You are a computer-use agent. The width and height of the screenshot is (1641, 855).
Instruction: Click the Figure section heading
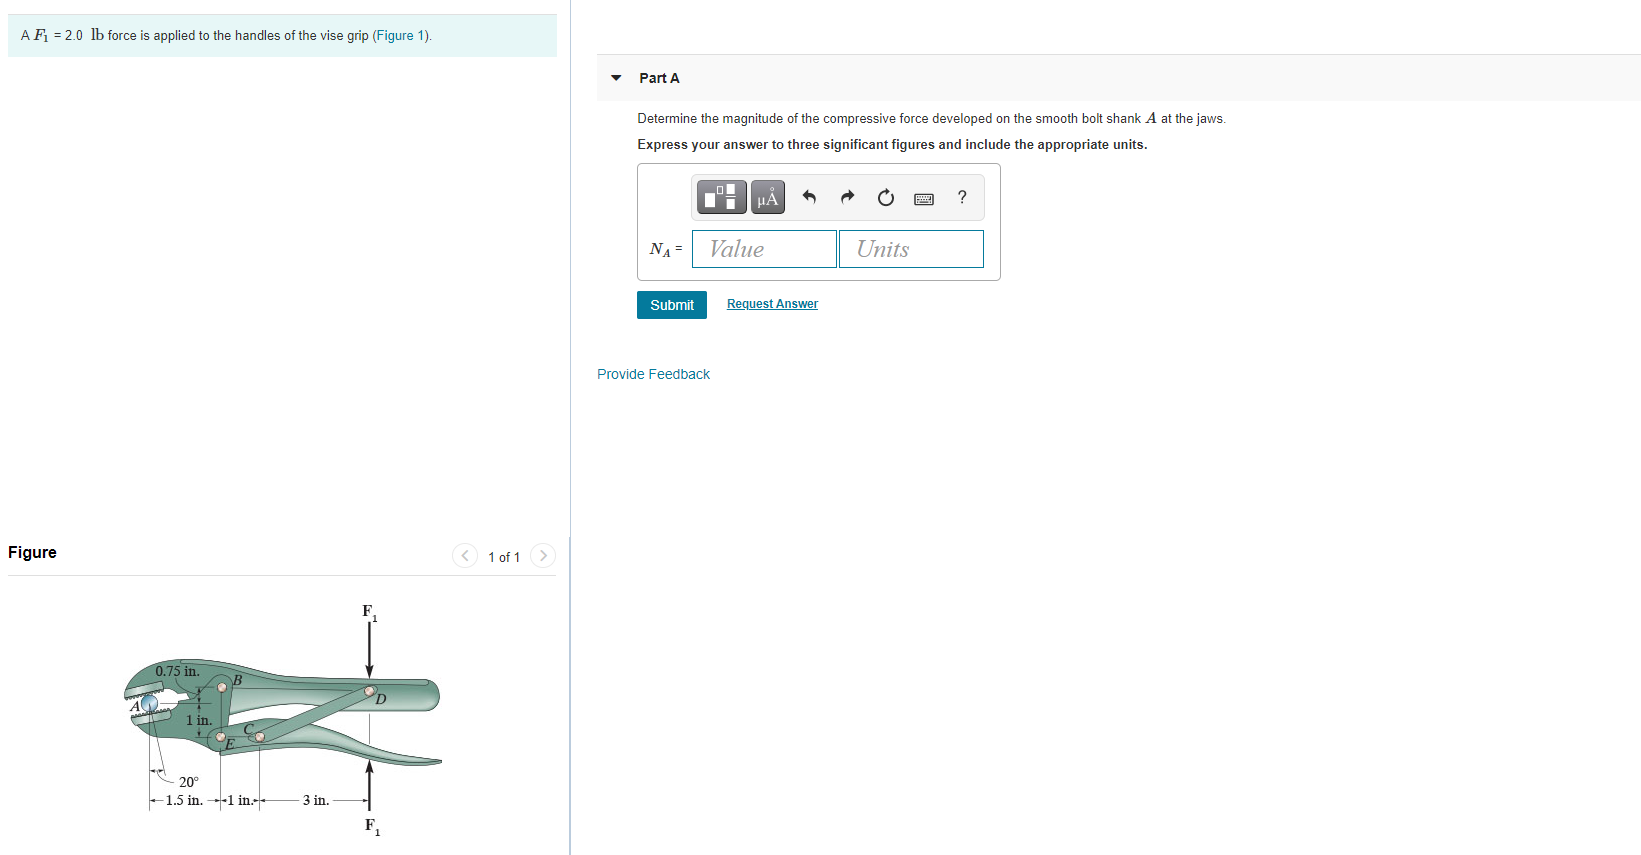pyautogui.click(x=32, y=552)
